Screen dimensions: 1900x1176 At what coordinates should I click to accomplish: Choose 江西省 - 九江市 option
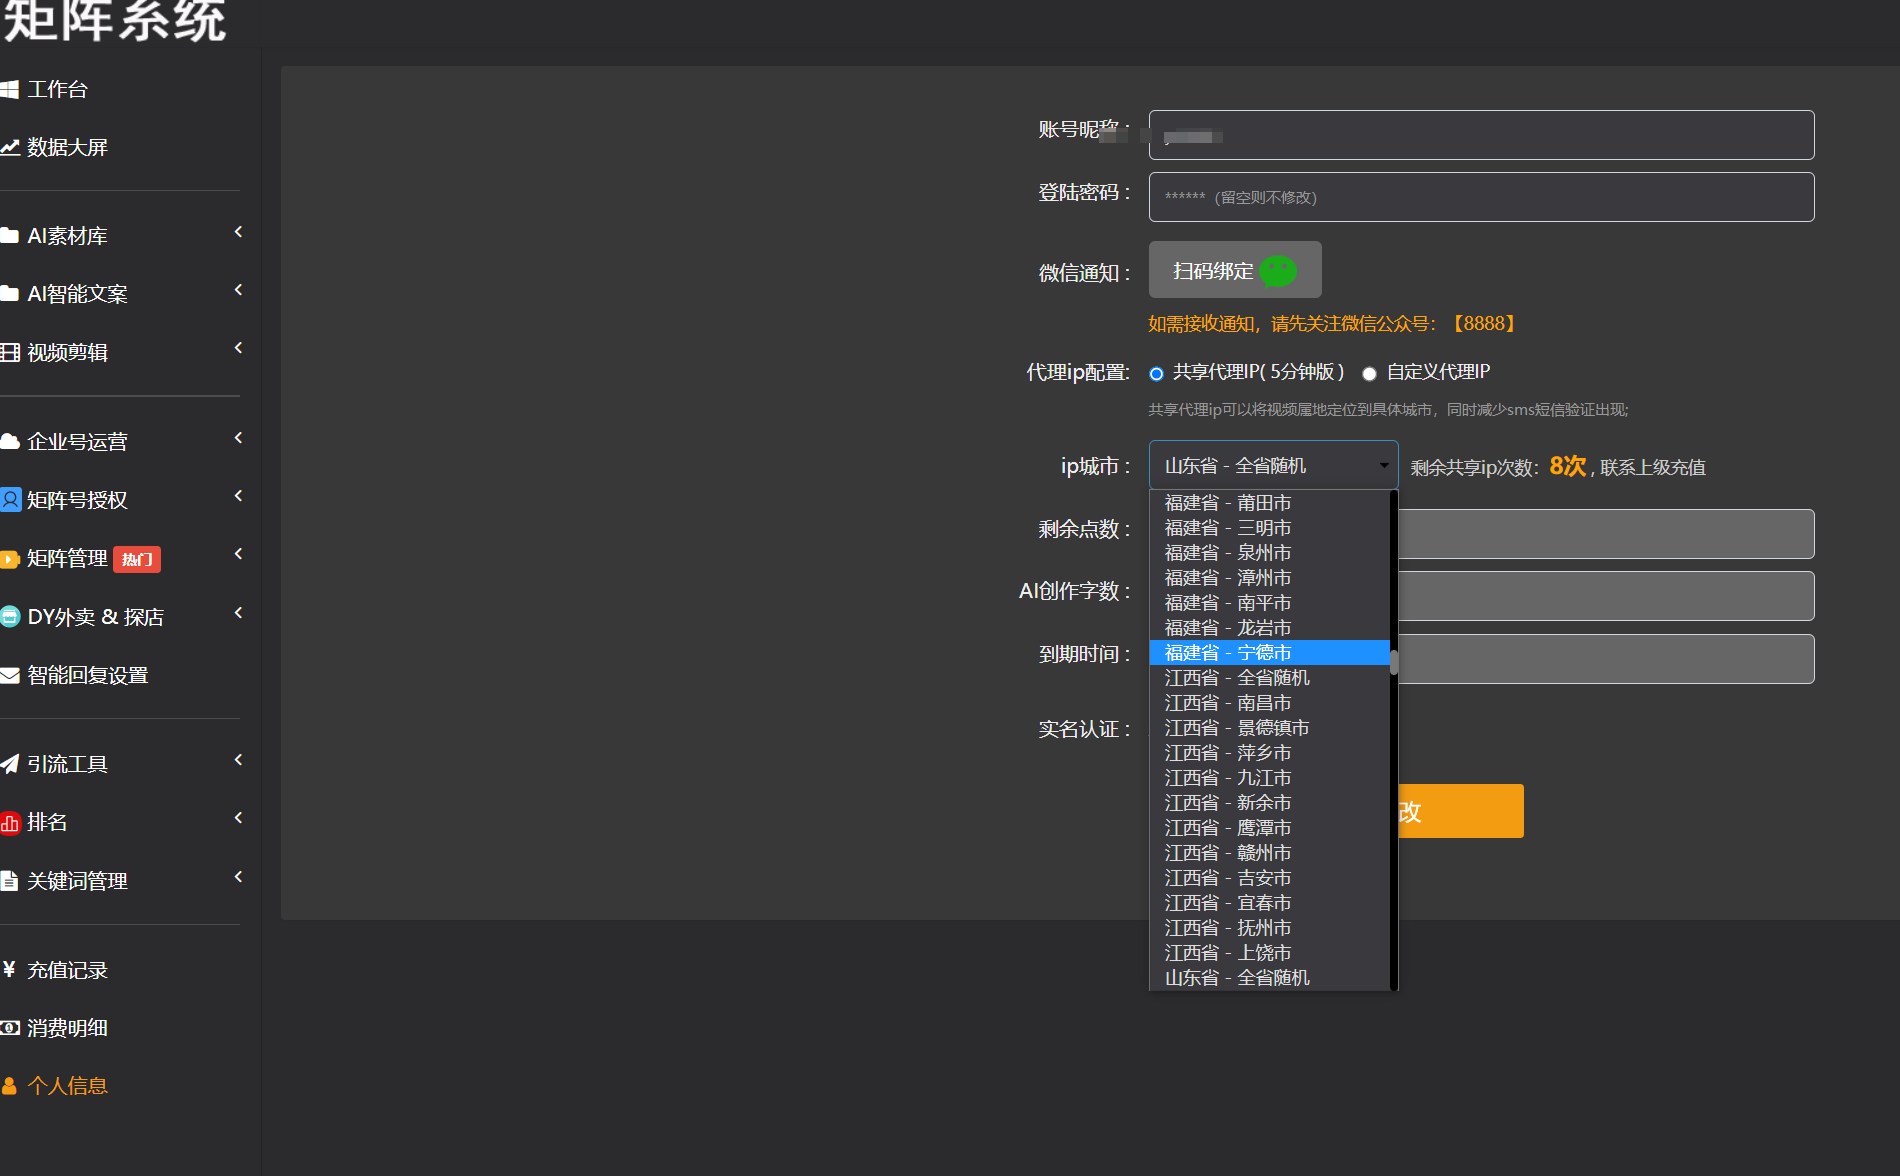tap(1269, 778)
